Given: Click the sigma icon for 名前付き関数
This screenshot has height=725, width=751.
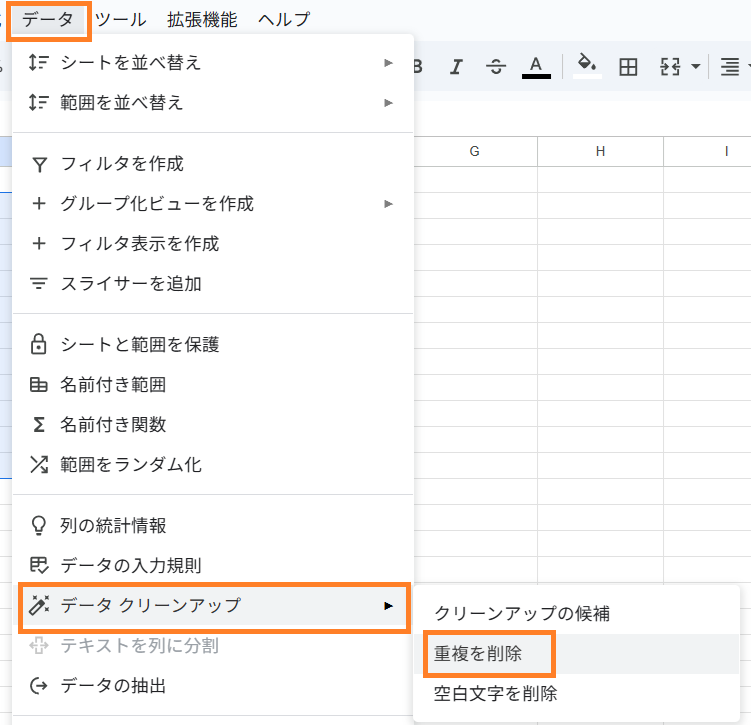Looking at the screenshot, I should (39, 424).
